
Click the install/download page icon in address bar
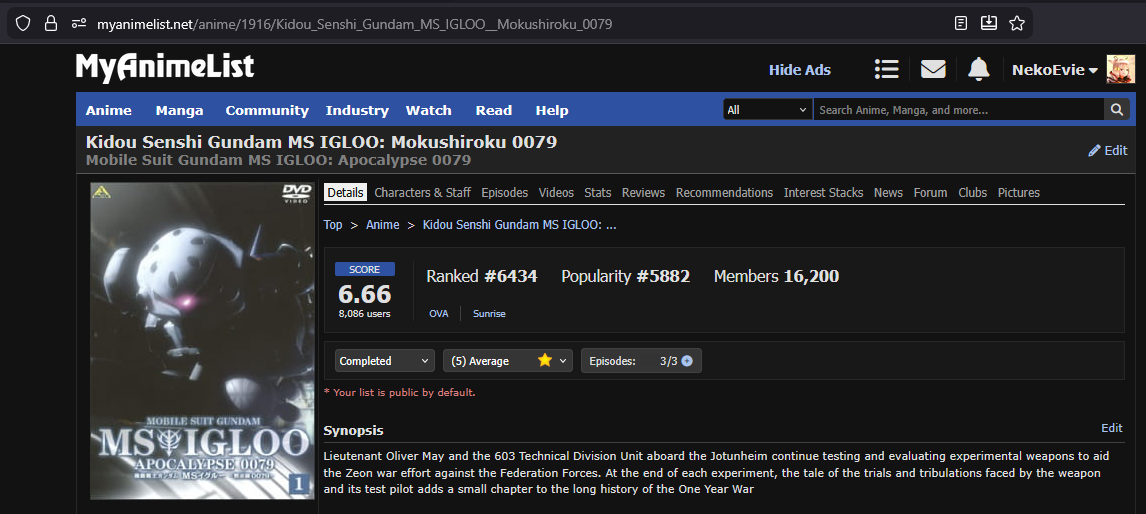tap(989, 23)
